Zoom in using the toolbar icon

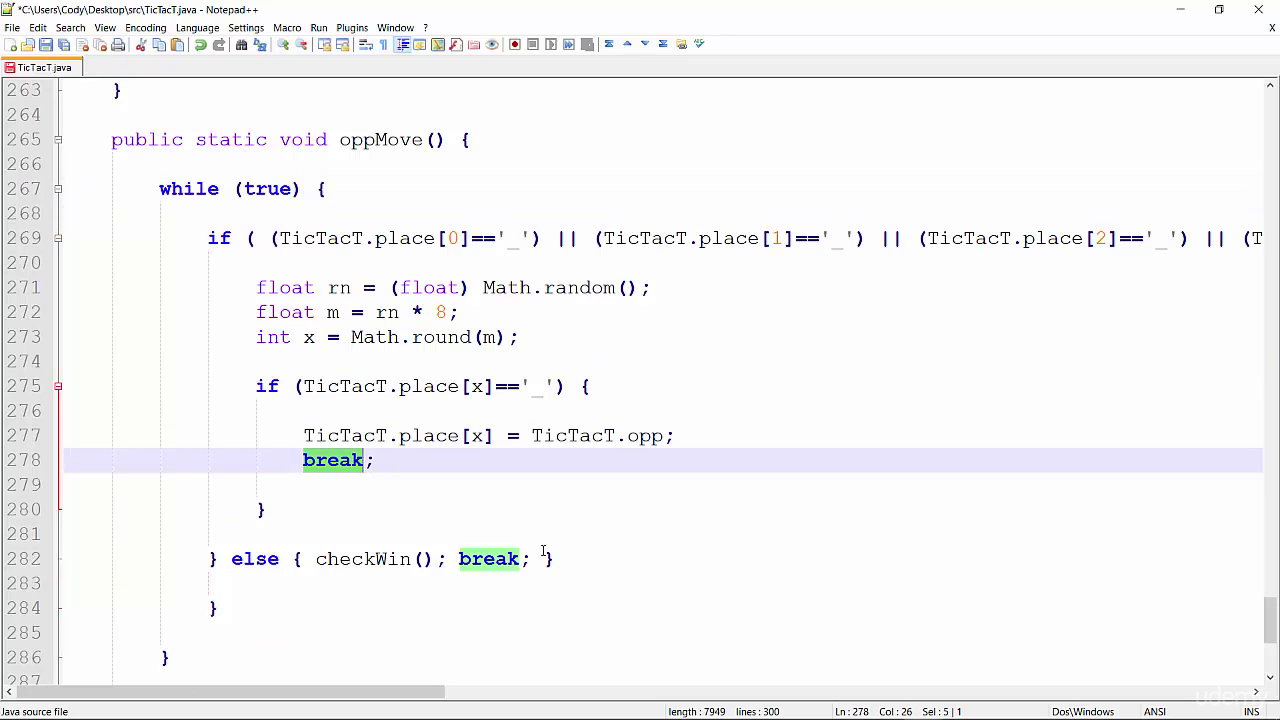click(x=283, y=44)
